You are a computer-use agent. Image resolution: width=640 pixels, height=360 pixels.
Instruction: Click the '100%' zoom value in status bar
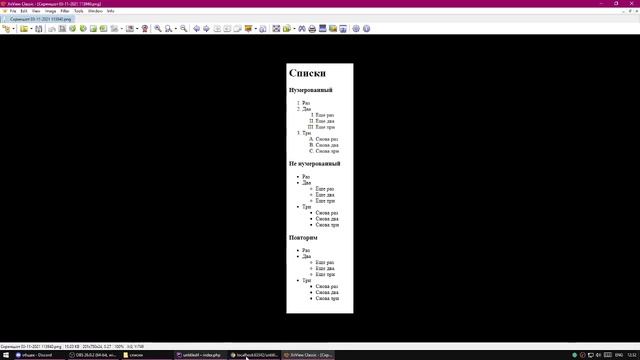[x=119, y=347]
